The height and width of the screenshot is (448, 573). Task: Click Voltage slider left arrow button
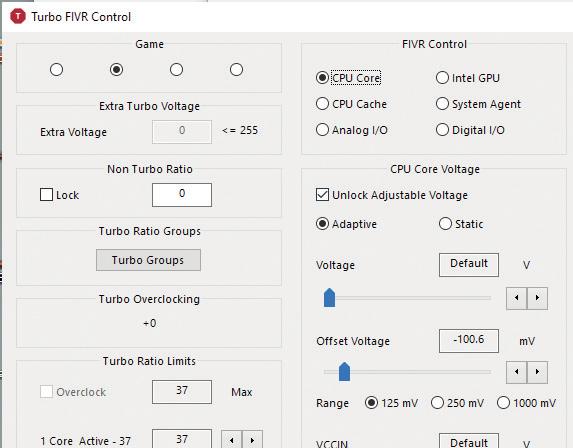pos(516,298)
